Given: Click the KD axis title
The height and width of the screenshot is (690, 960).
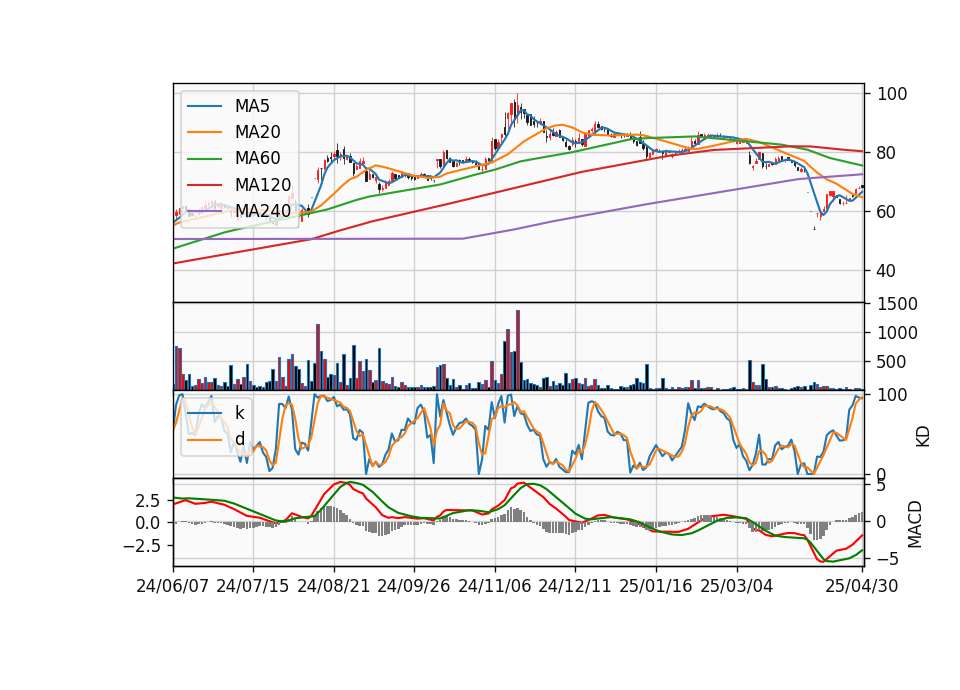Looking at the screenshot, I should [x=922, y=436].
